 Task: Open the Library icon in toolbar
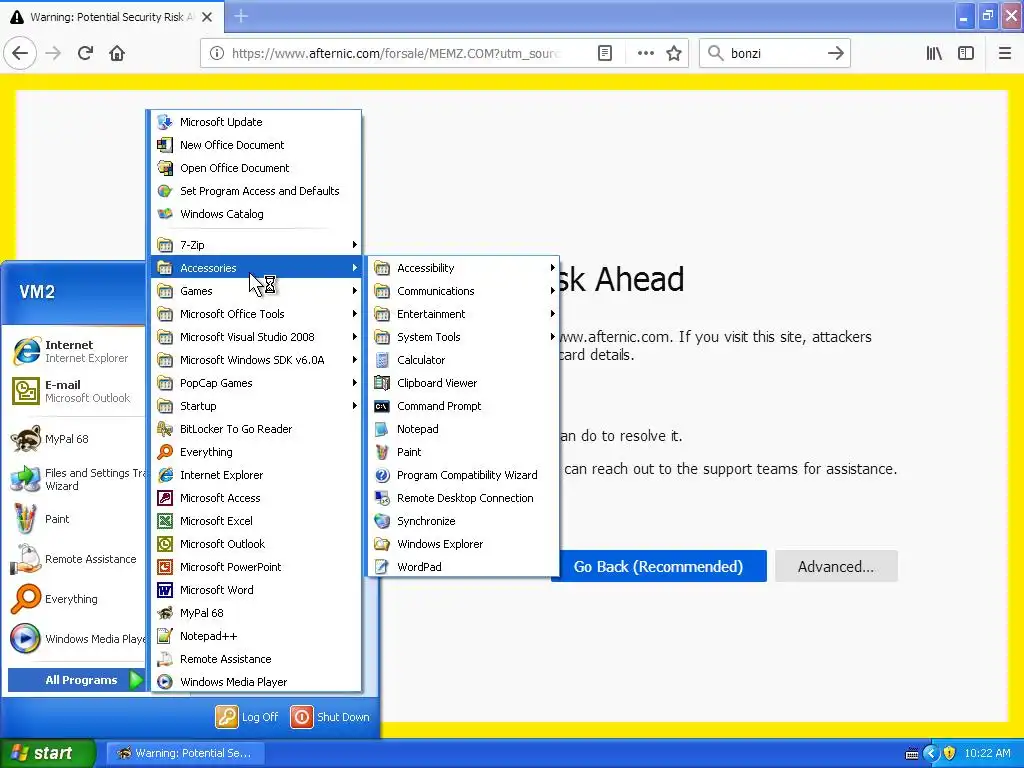click(x=934, y=54)
